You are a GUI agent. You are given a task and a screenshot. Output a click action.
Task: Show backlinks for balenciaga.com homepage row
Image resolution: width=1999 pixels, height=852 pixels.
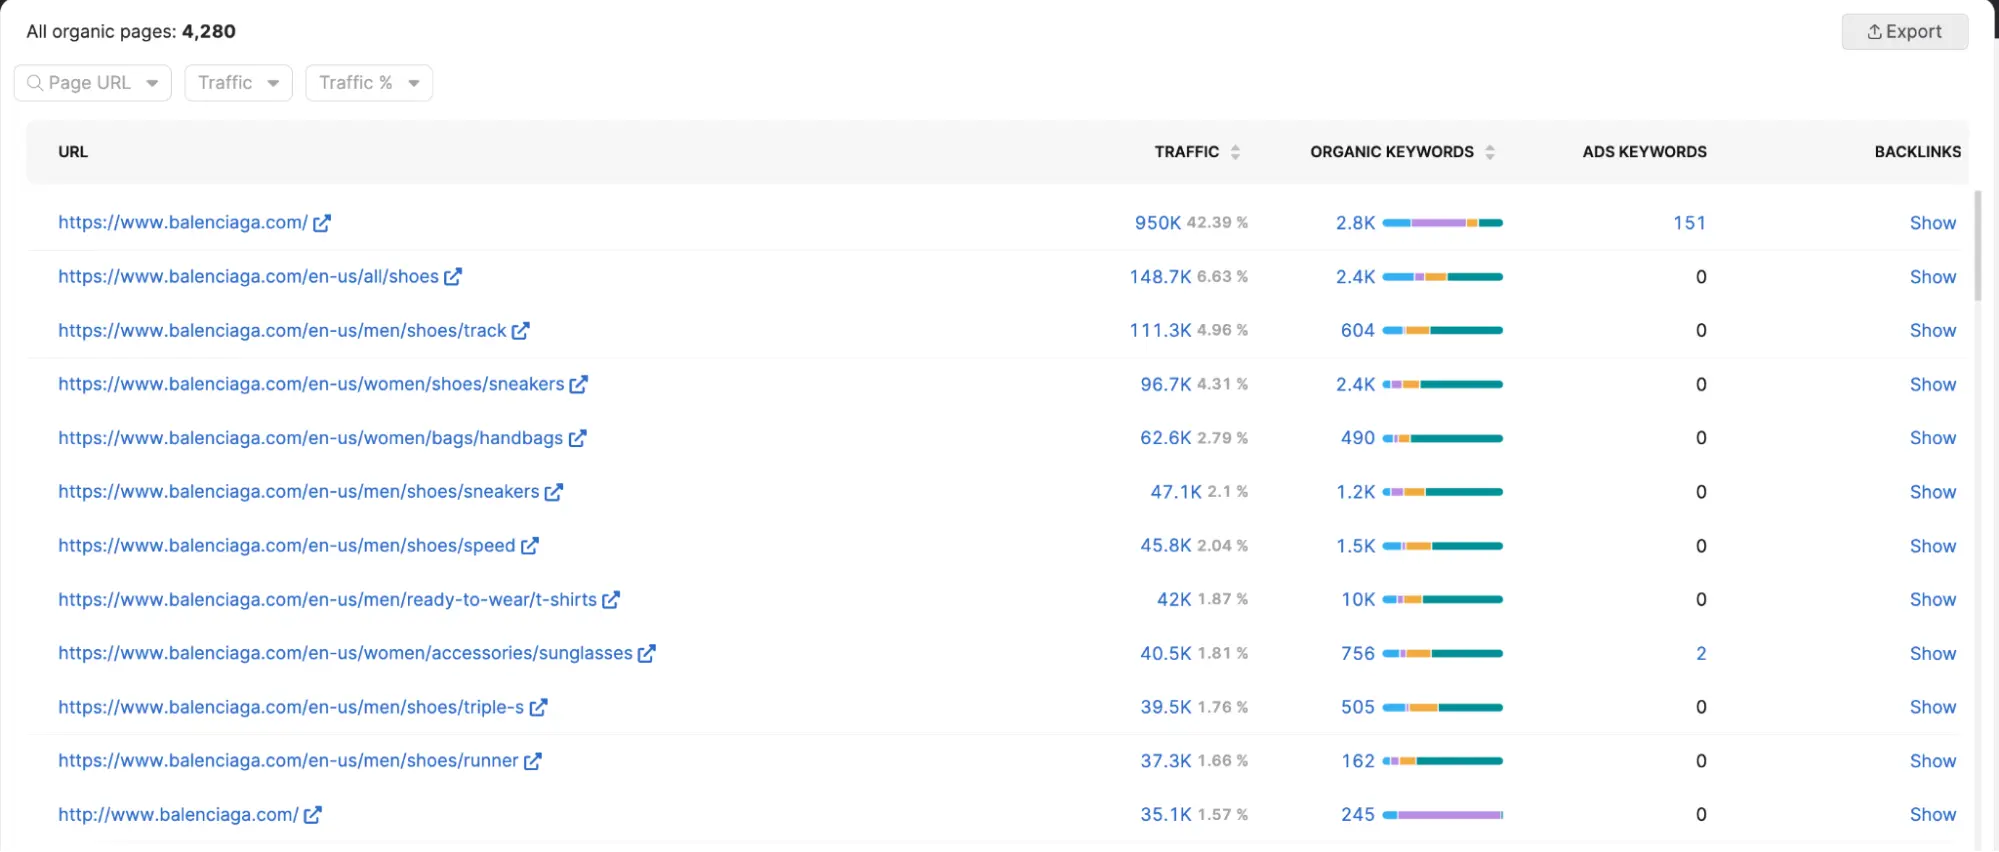click(1932, 223)
